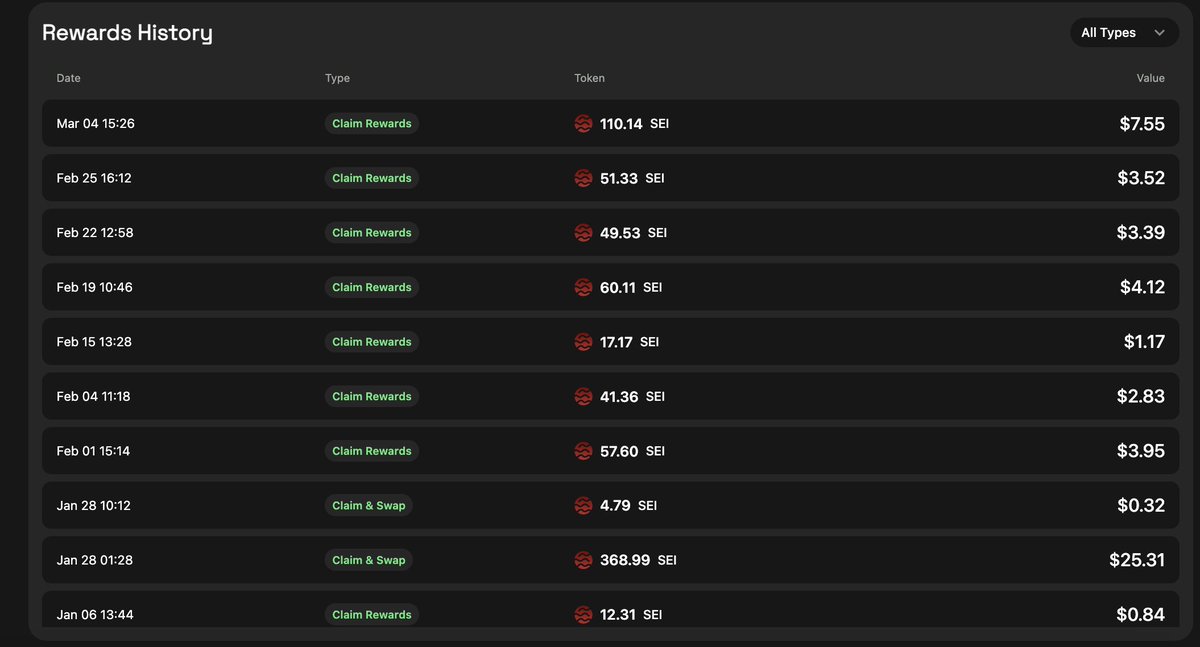Viewport: 1200px width, 647px height.
Task: Click the Value column header
Action: (1150, 78)
